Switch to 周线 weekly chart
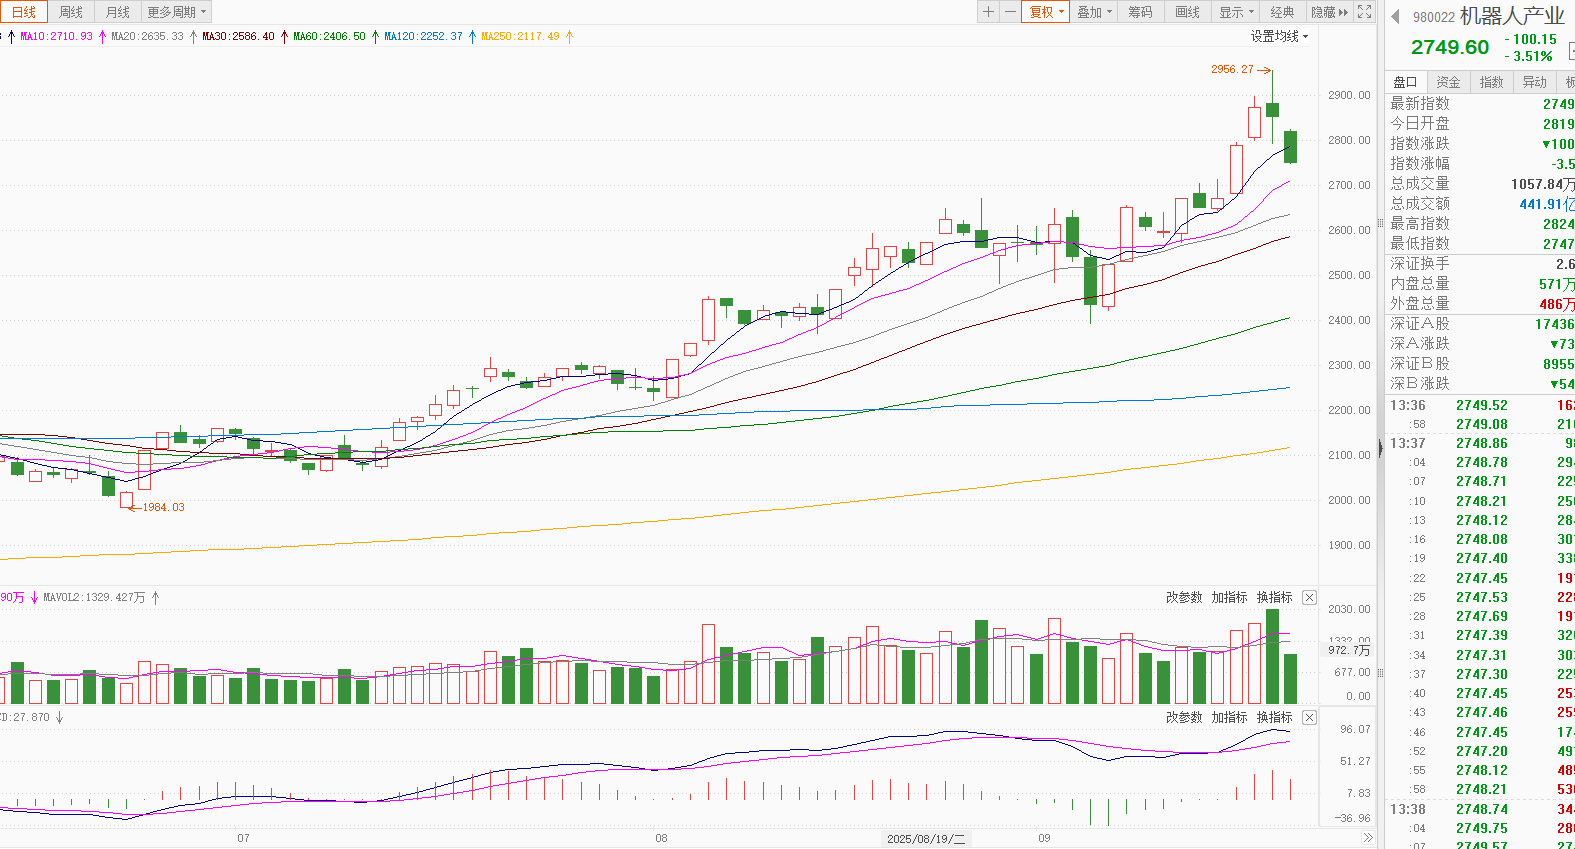This screenshot has height=849, width=1575. pos(71,12)
